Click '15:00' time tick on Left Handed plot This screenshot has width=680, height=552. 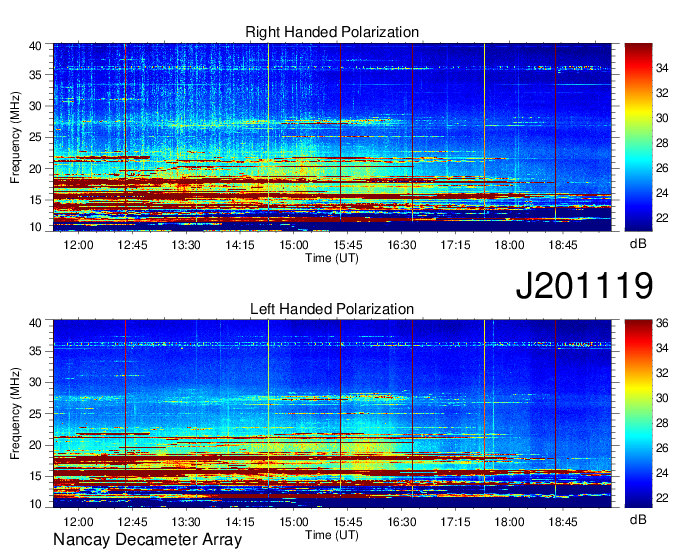pyautogui.click(x=294, y=521)
